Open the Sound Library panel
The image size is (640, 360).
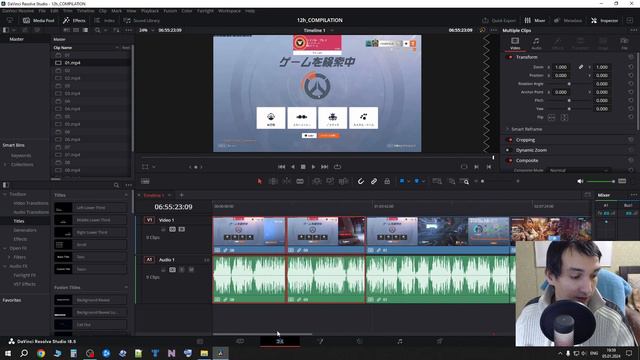(x=142, y=20)
